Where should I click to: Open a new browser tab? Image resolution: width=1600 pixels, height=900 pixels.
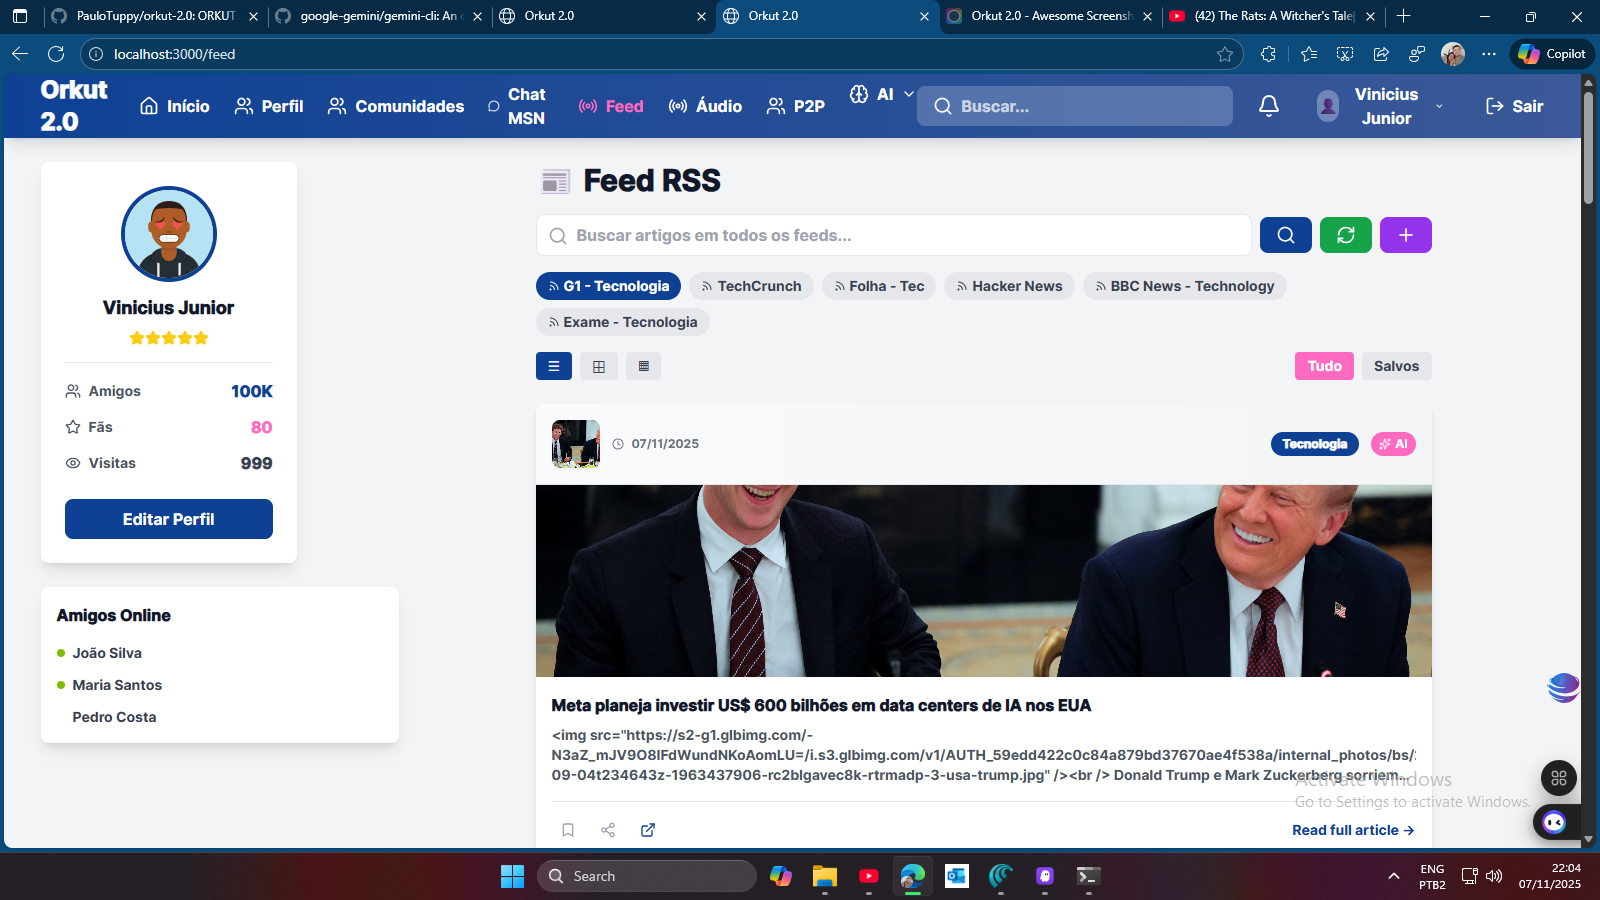coord(1404,16)
